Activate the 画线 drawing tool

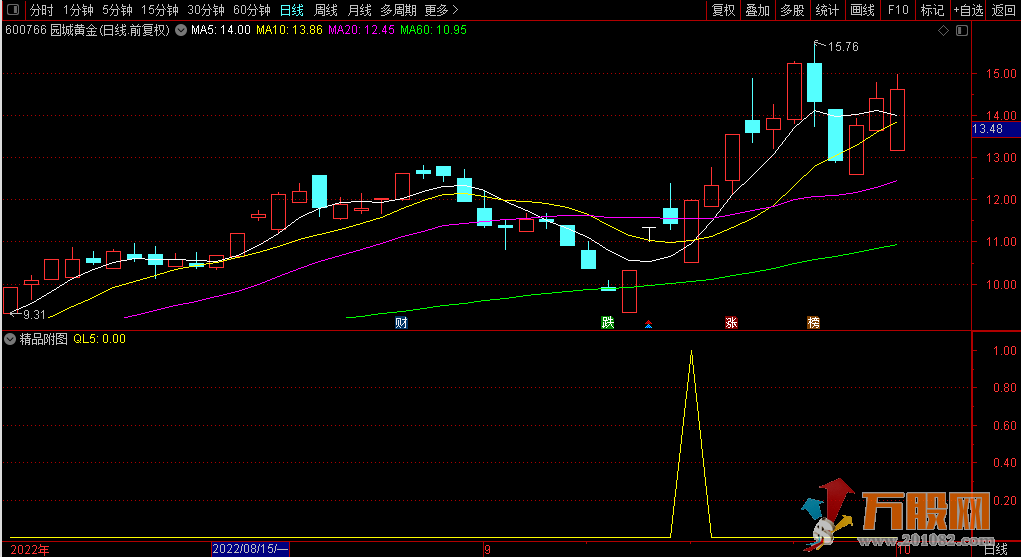pyautogui.click(x=862, y=10)
